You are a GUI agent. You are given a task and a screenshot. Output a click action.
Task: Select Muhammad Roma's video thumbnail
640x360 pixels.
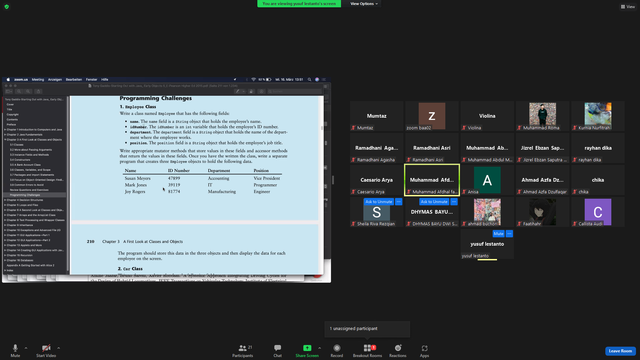(542, 116)
